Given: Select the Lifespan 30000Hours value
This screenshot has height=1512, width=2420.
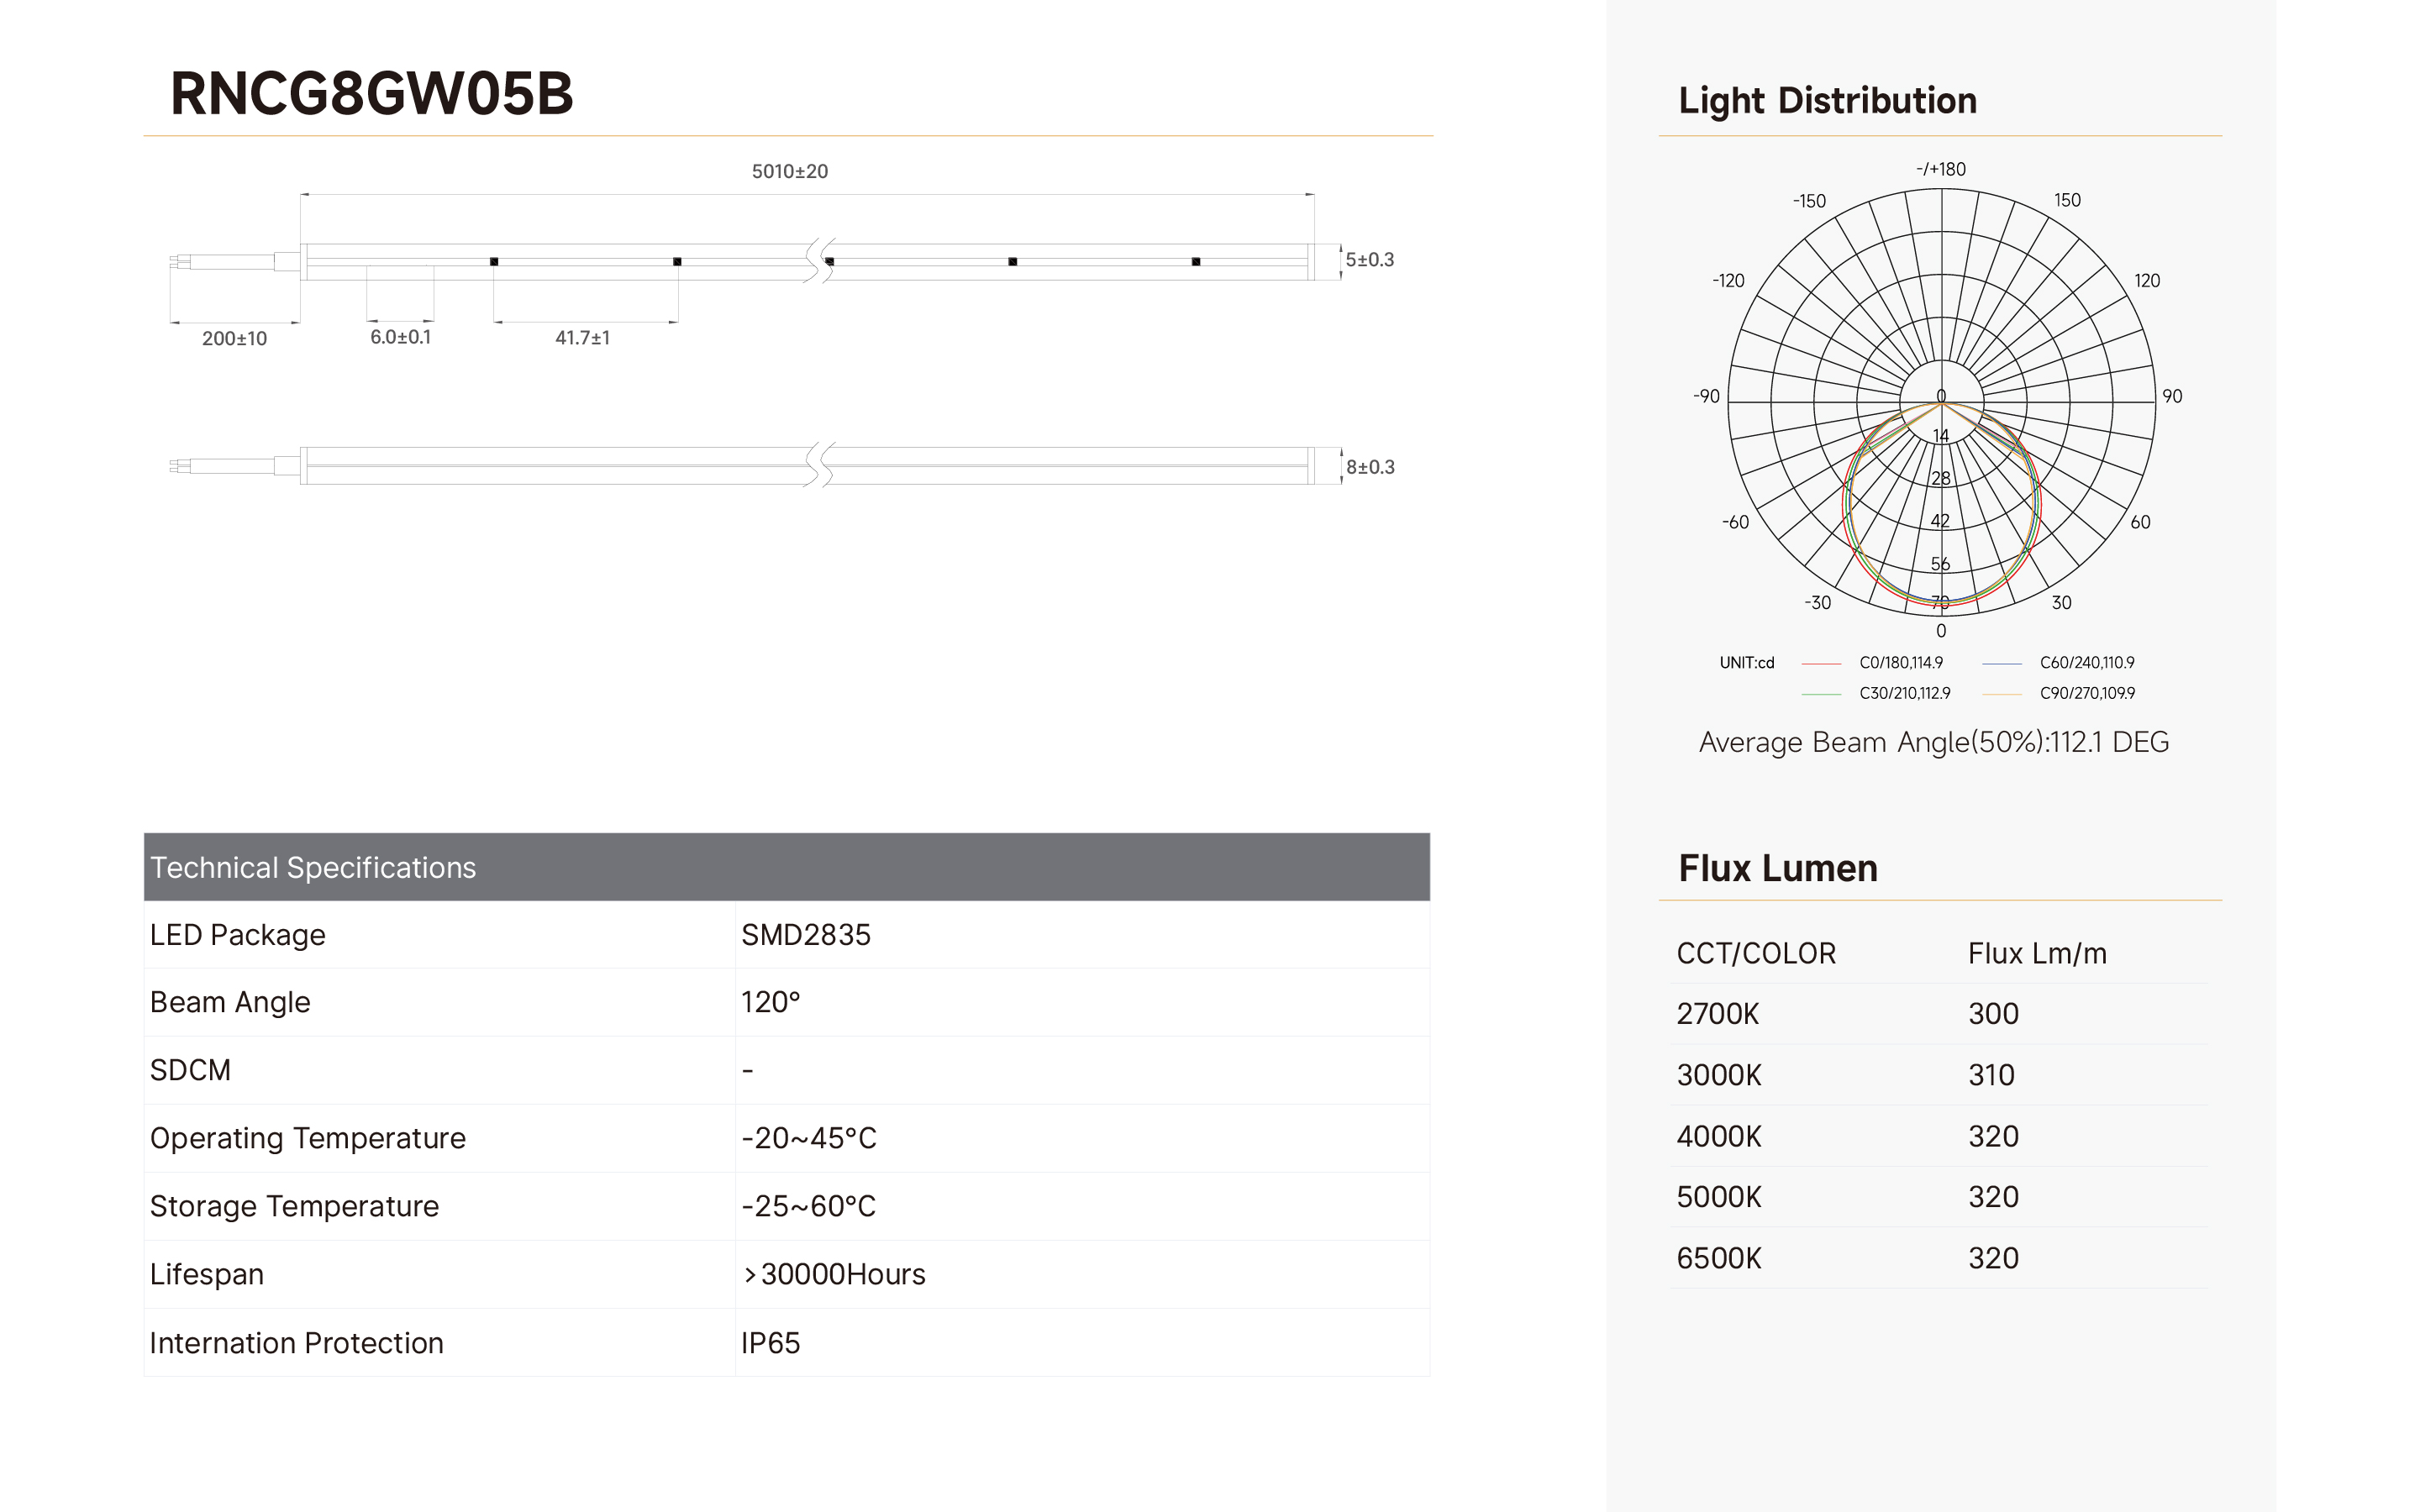Looking at the screenshot, I should tap(834, 1275).
